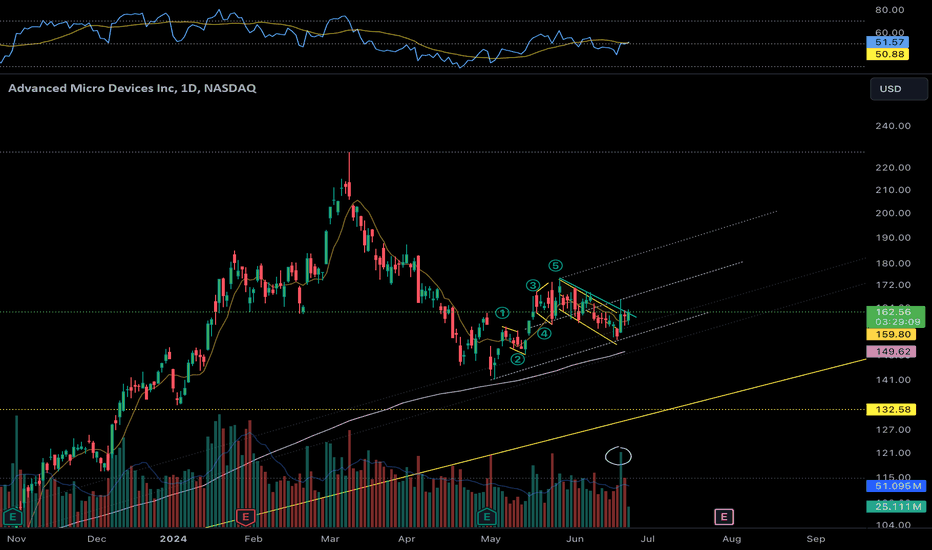Click the 220.00 price axis label
Viewport: 932px width, 550px height.
click(x=893, y=168)
